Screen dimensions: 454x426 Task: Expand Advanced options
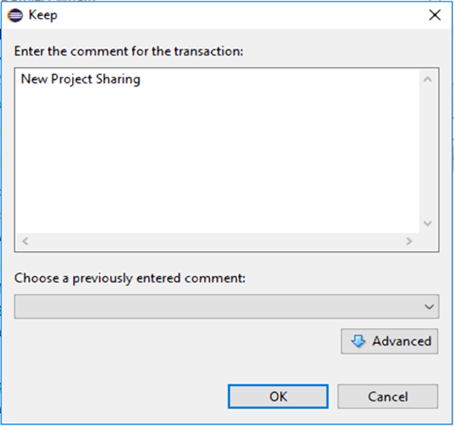[x=389, y=341]
